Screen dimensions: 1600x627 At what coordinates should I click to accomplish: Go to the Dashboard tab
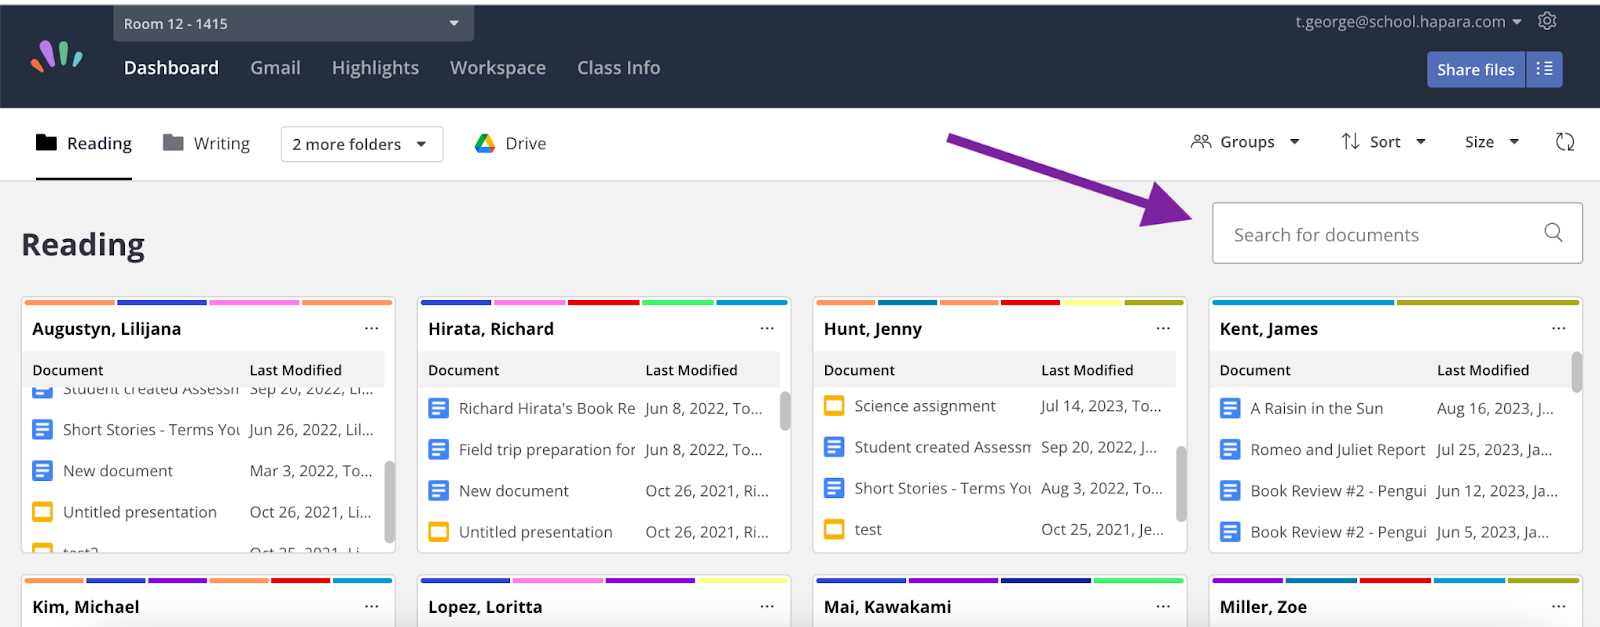tap(171, 68)
